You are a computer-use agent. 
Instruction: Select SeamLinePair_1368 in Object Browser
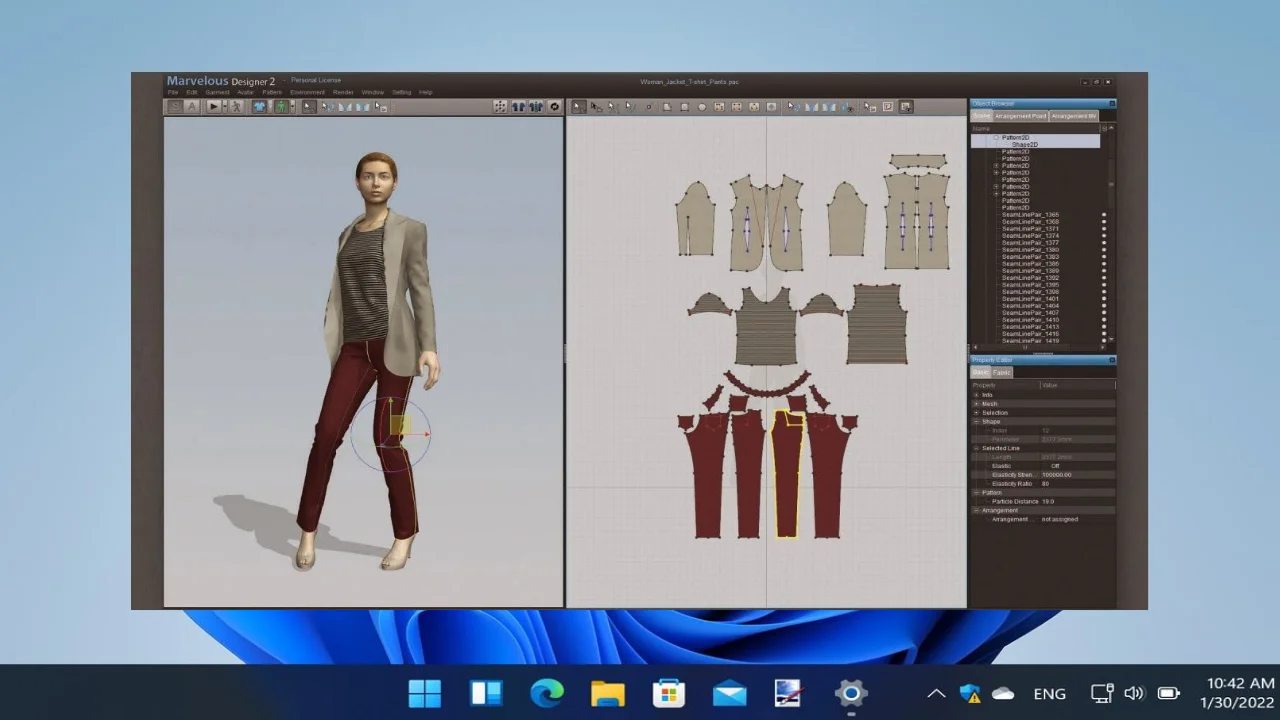tap(1030, 221)
